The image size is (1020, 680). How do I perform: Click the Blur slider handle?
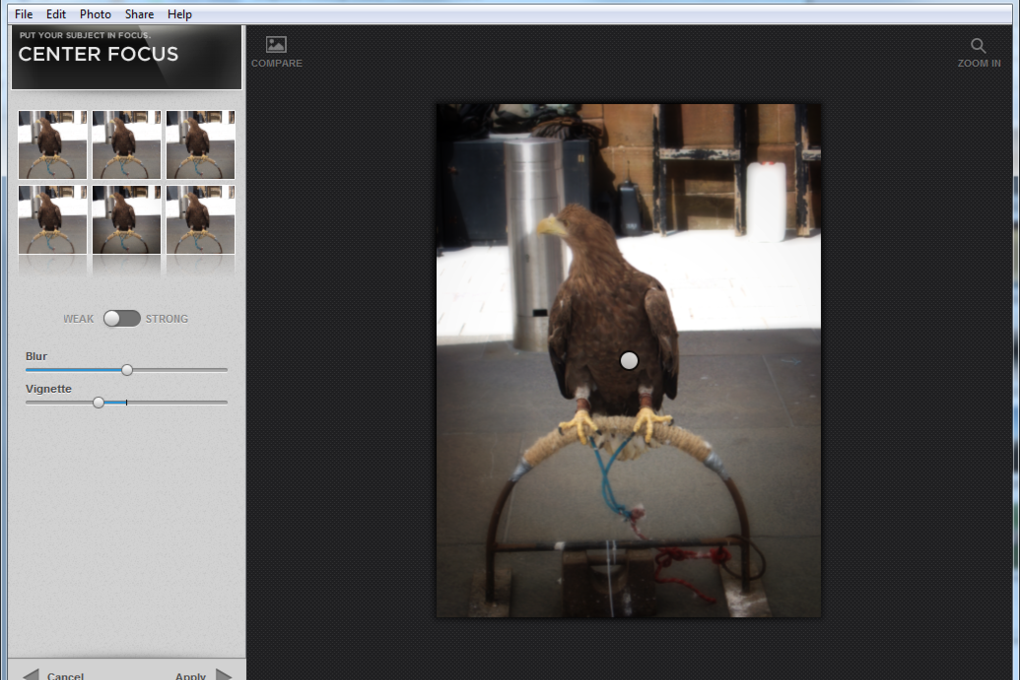tap(127, 370)
